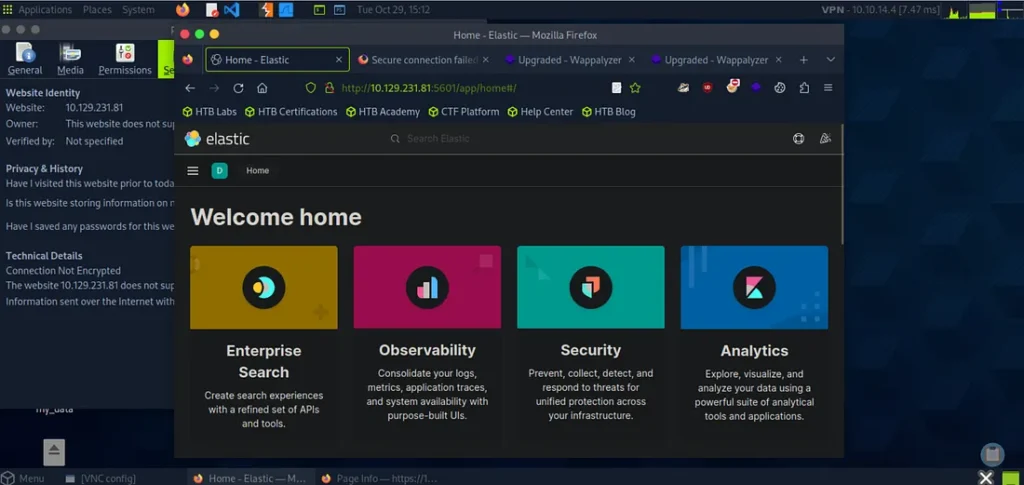Click the Analytics Kibana card icon
Image resolution: width=1024 pixels, height=485 pixels.
pyautogui.click(x=754, y=288)
